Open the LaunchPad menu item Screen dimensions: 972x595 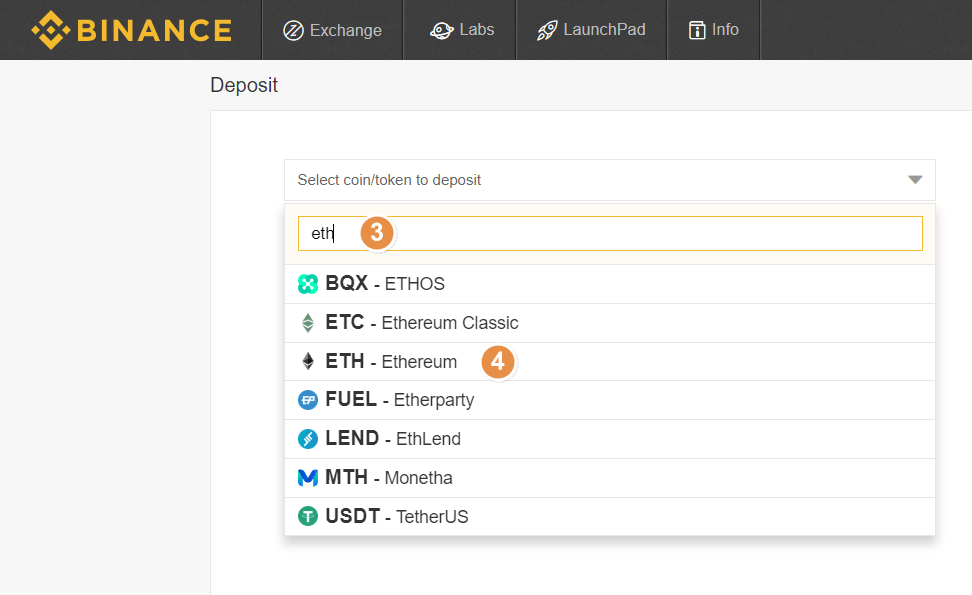591,30
